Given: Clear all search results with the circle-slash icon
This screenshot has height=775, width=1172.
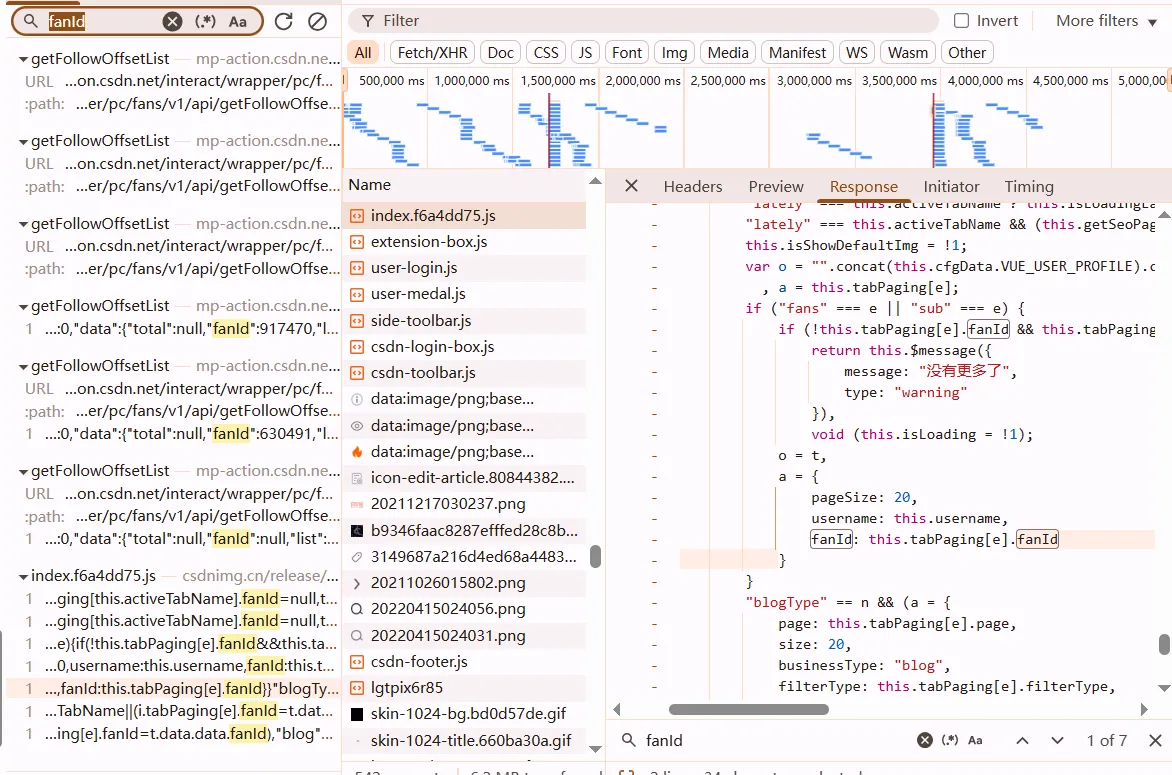Looking at the screenshot, I should point(318,21).
